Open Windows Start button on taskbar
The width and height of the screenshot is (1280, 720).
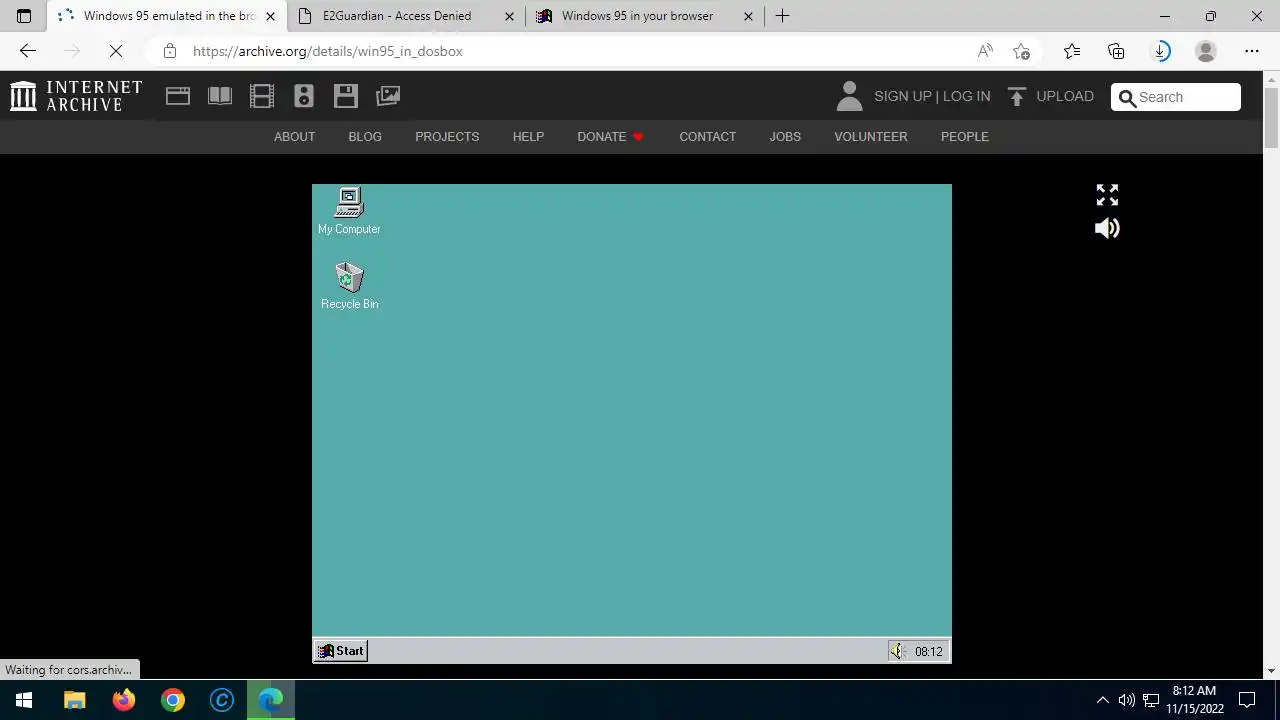pyautogui.click(x=24, y=700)
